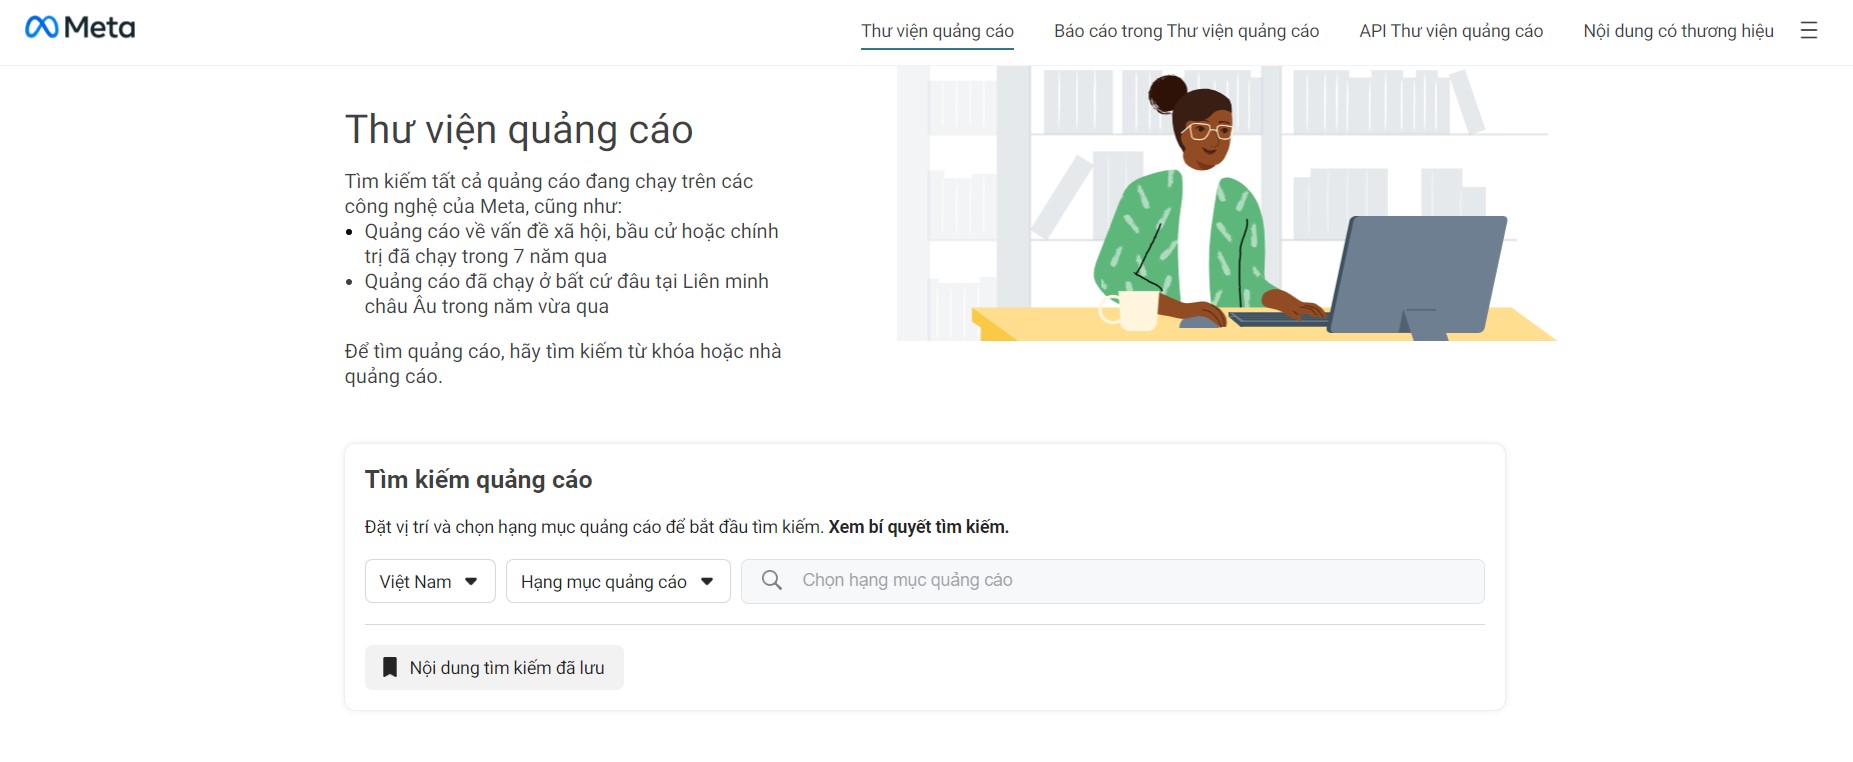Open the hamburger menu icon
Image resolution: width=1853 pixels, height=762 pixels.
coord(1809,31)
